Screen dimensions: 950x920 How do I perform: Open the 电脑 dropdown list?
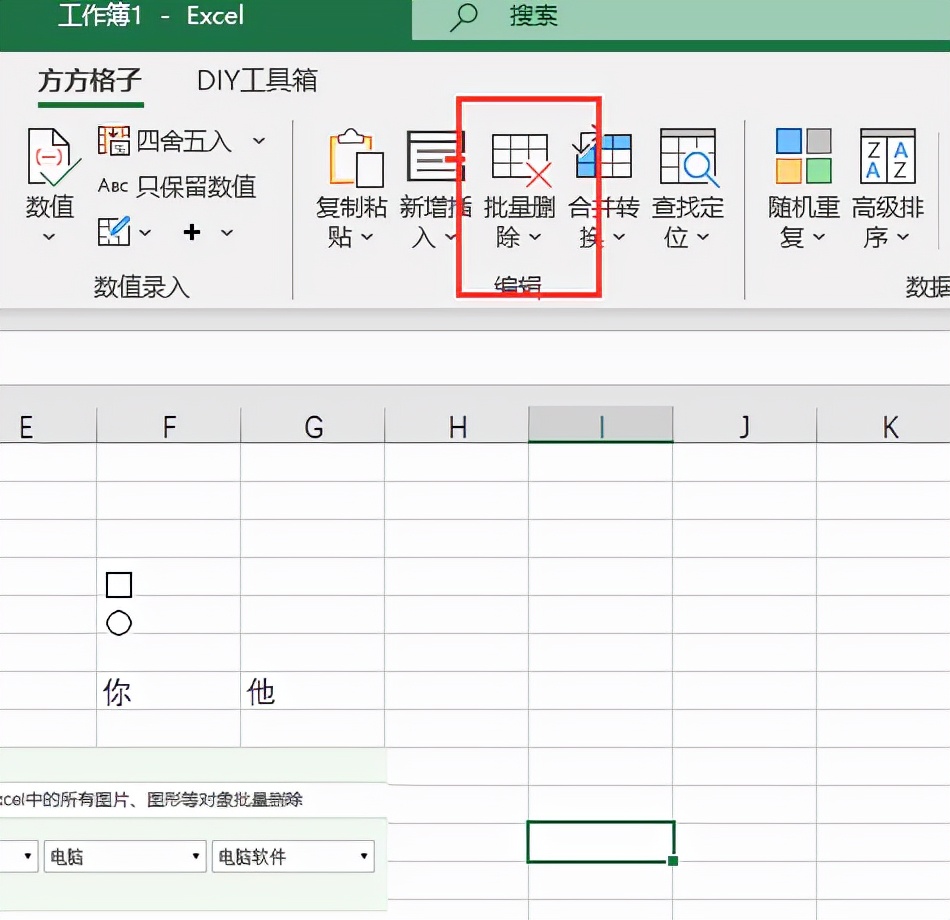(124, 856)
